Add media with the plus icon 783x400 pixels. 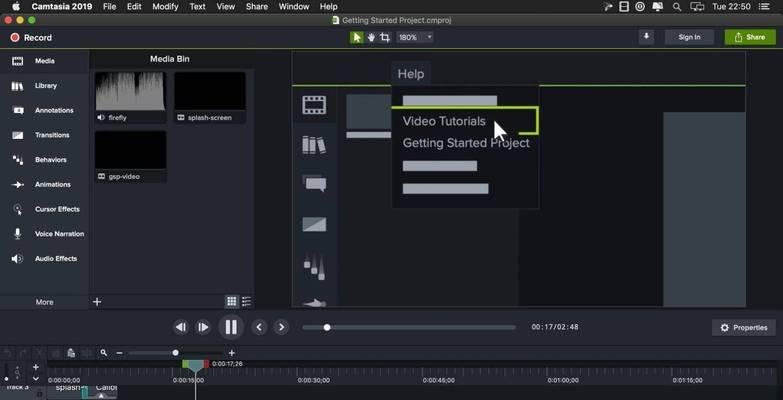97,302
